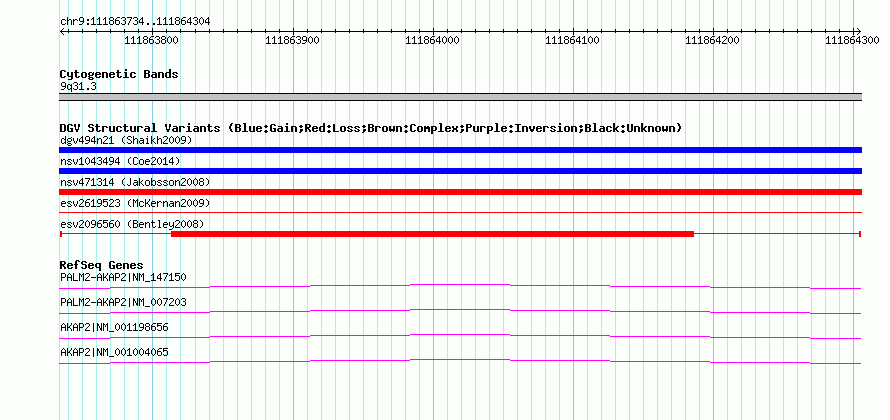Click the dgv494n21 (Shaikh2009) label

pyautogui.click(x=126, y=140)
